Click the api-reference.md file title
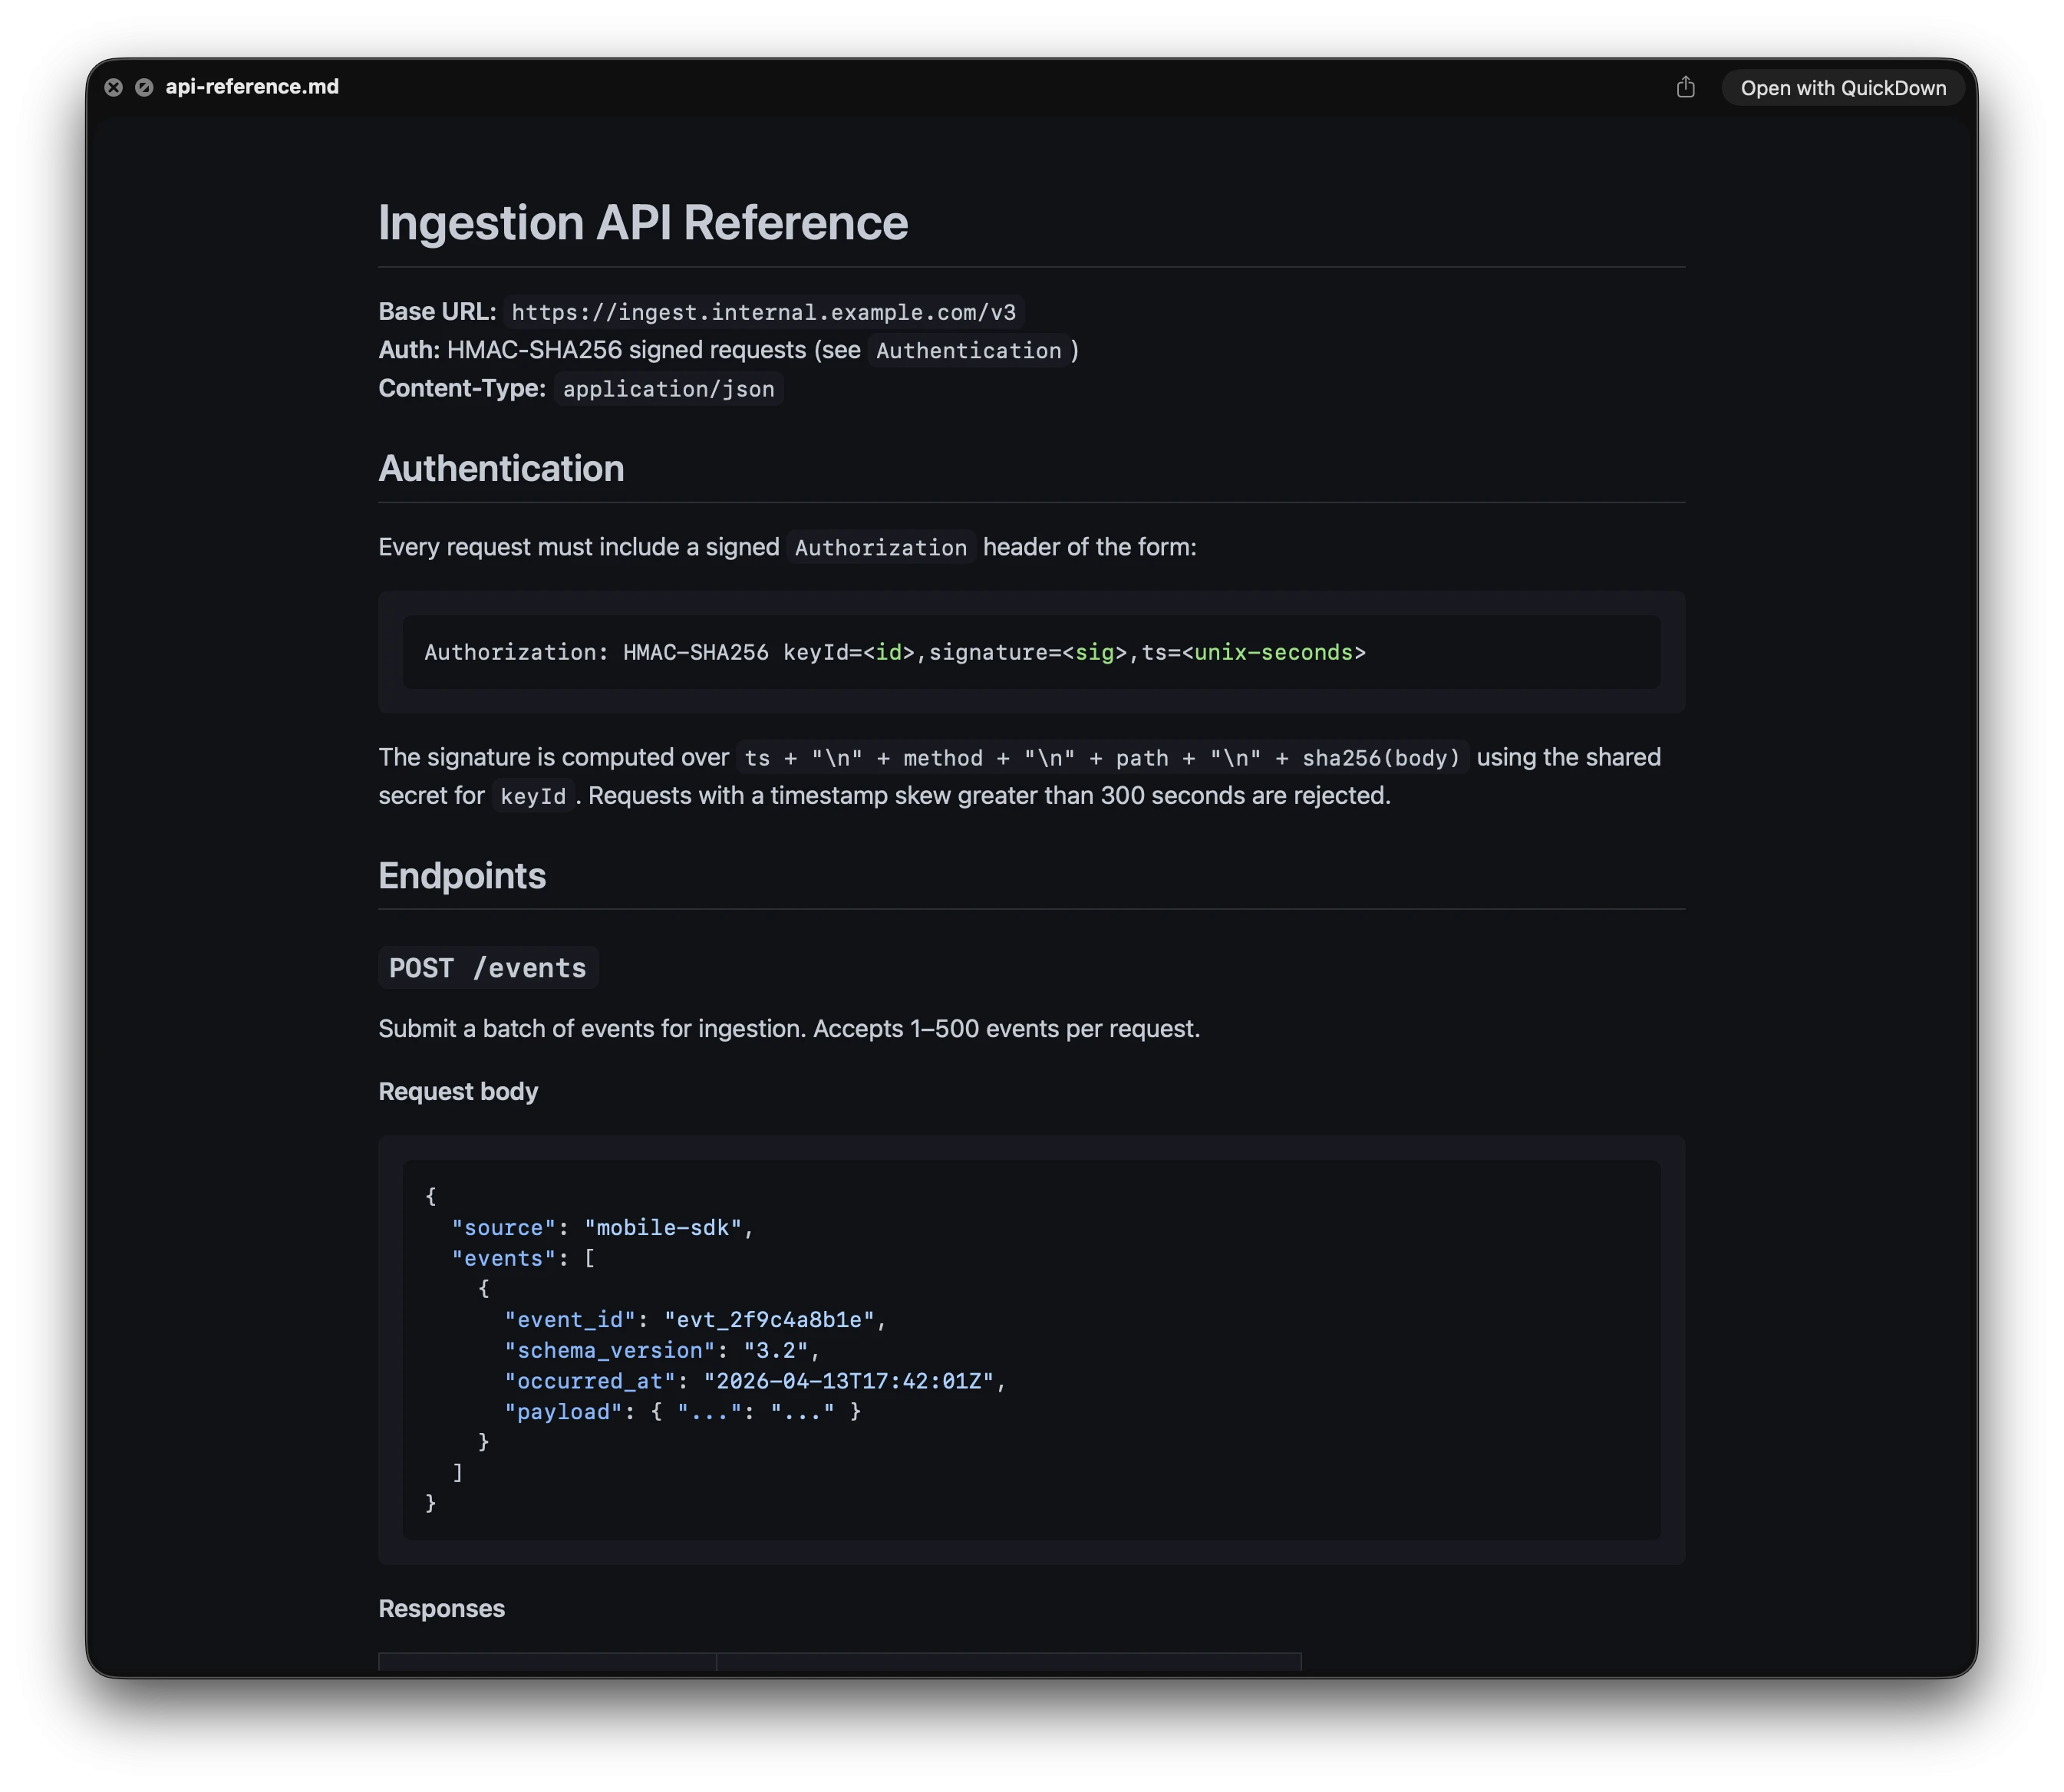This screenshot has width=2064, height=1792. (x=252, y=87)
